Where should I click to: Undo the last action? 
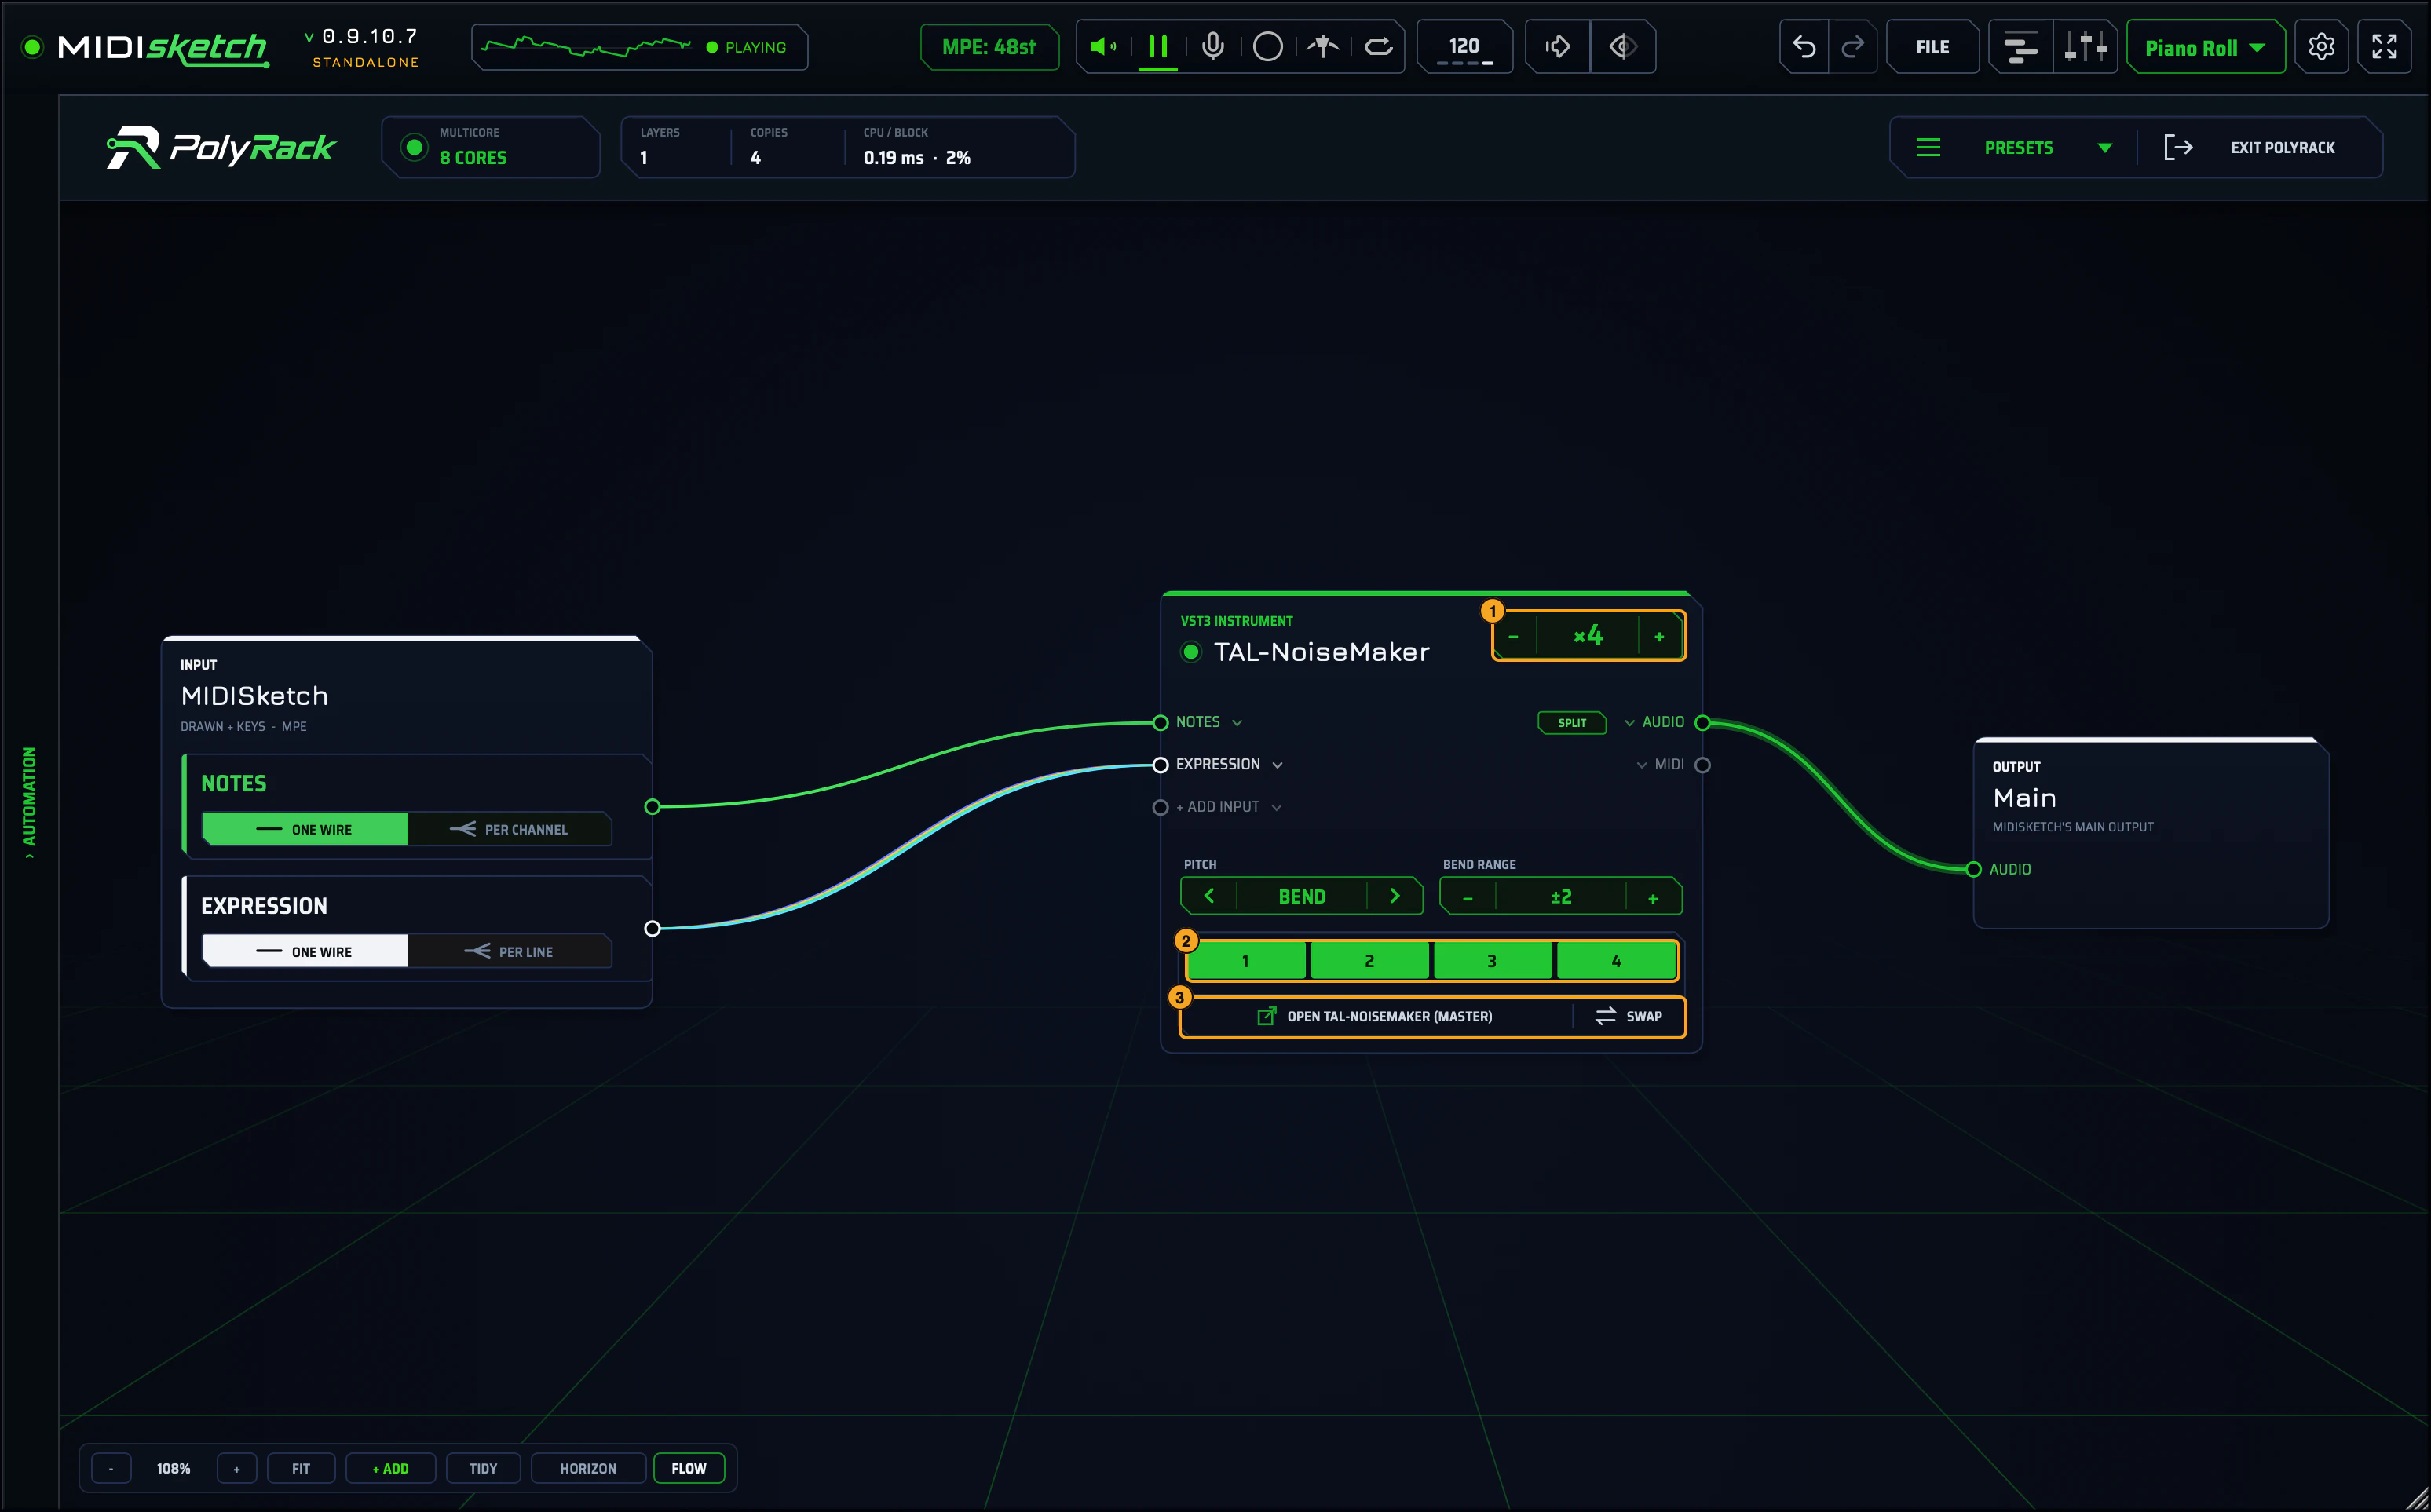[1804, 47]
